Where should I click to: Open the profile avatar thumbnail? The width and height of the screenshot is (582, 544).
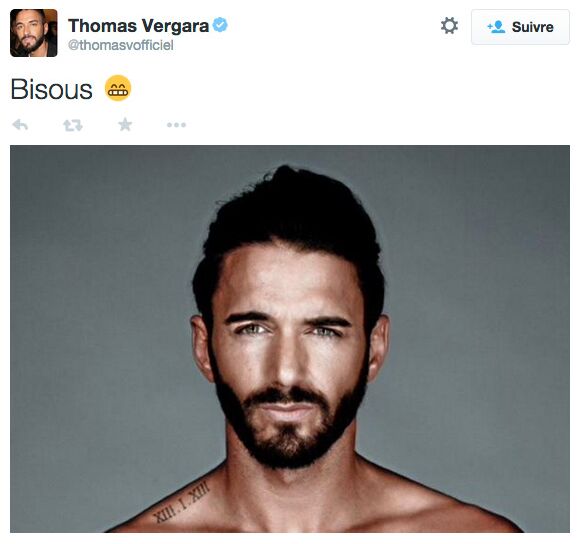(34, 33)
